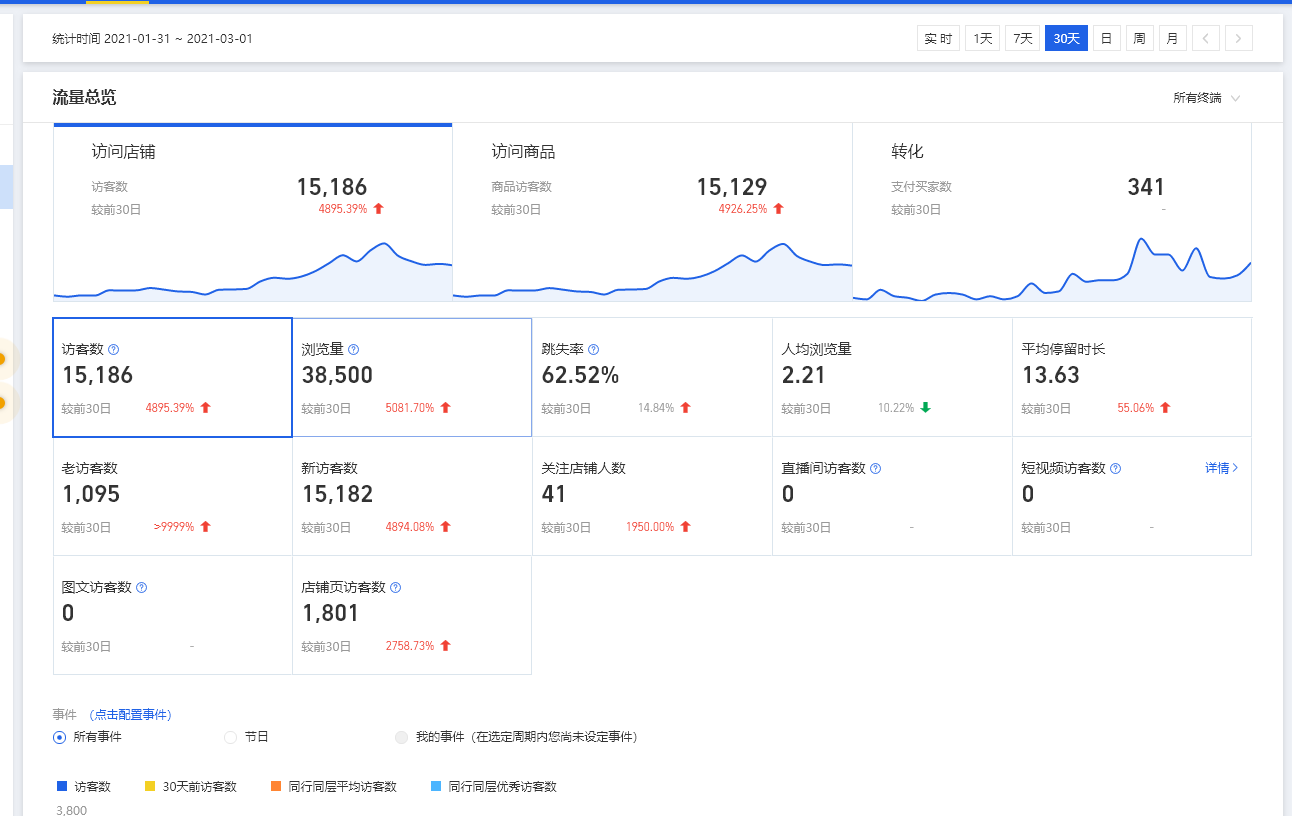This screenshot has width=1292, height=816.
Task: Toggle 同行同层优秀访客数 legend series
Action: (493, 787)
